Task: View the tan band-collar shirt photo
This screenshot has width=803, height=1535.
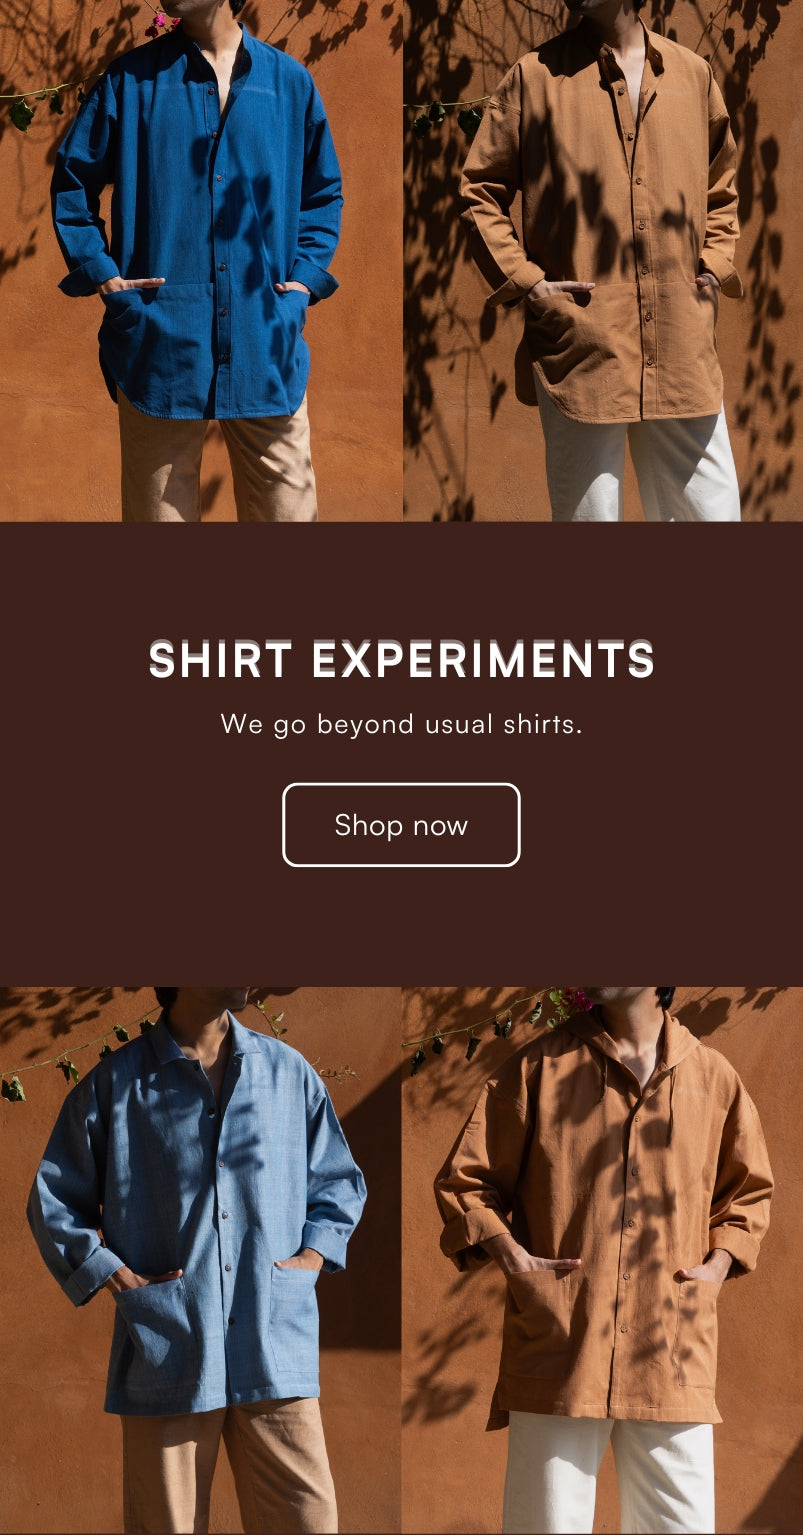Action: pyautogui.click(x=603, y=260)
